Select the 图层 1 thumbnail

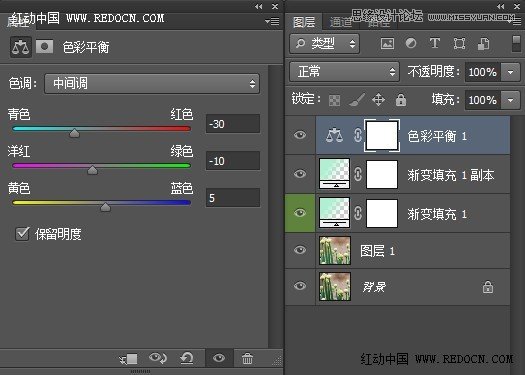(335, 250)
